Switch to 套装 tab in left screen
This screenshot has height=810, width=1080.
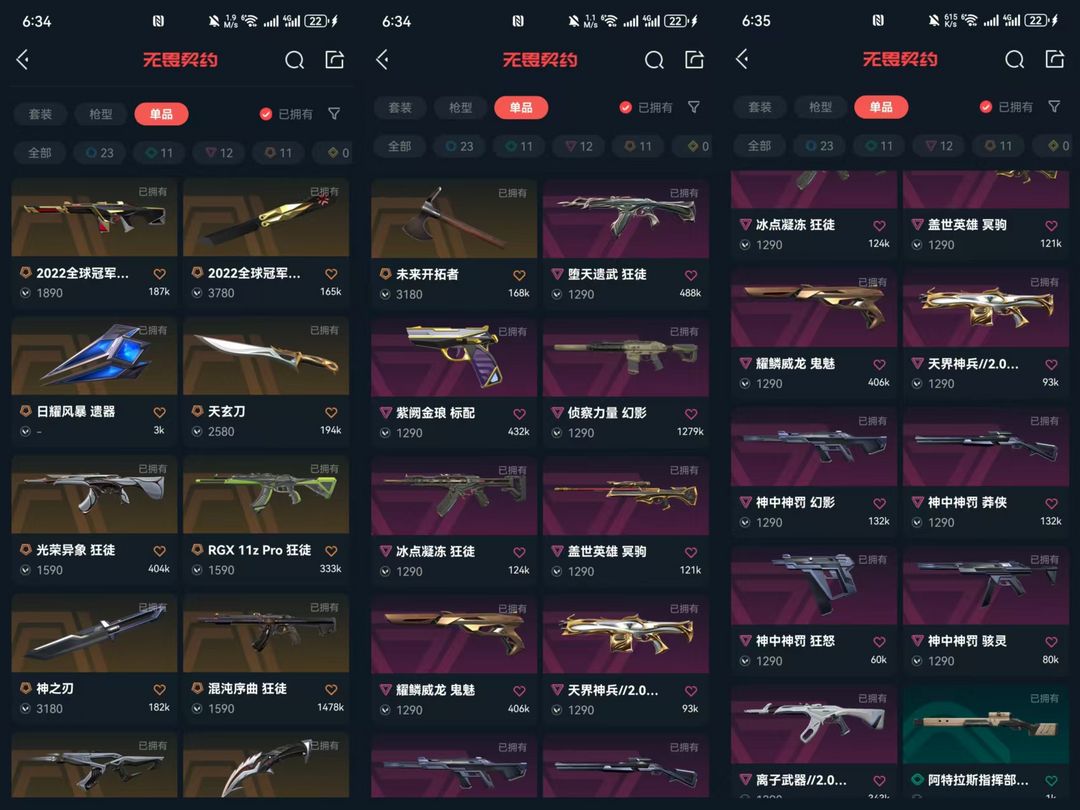40,114
